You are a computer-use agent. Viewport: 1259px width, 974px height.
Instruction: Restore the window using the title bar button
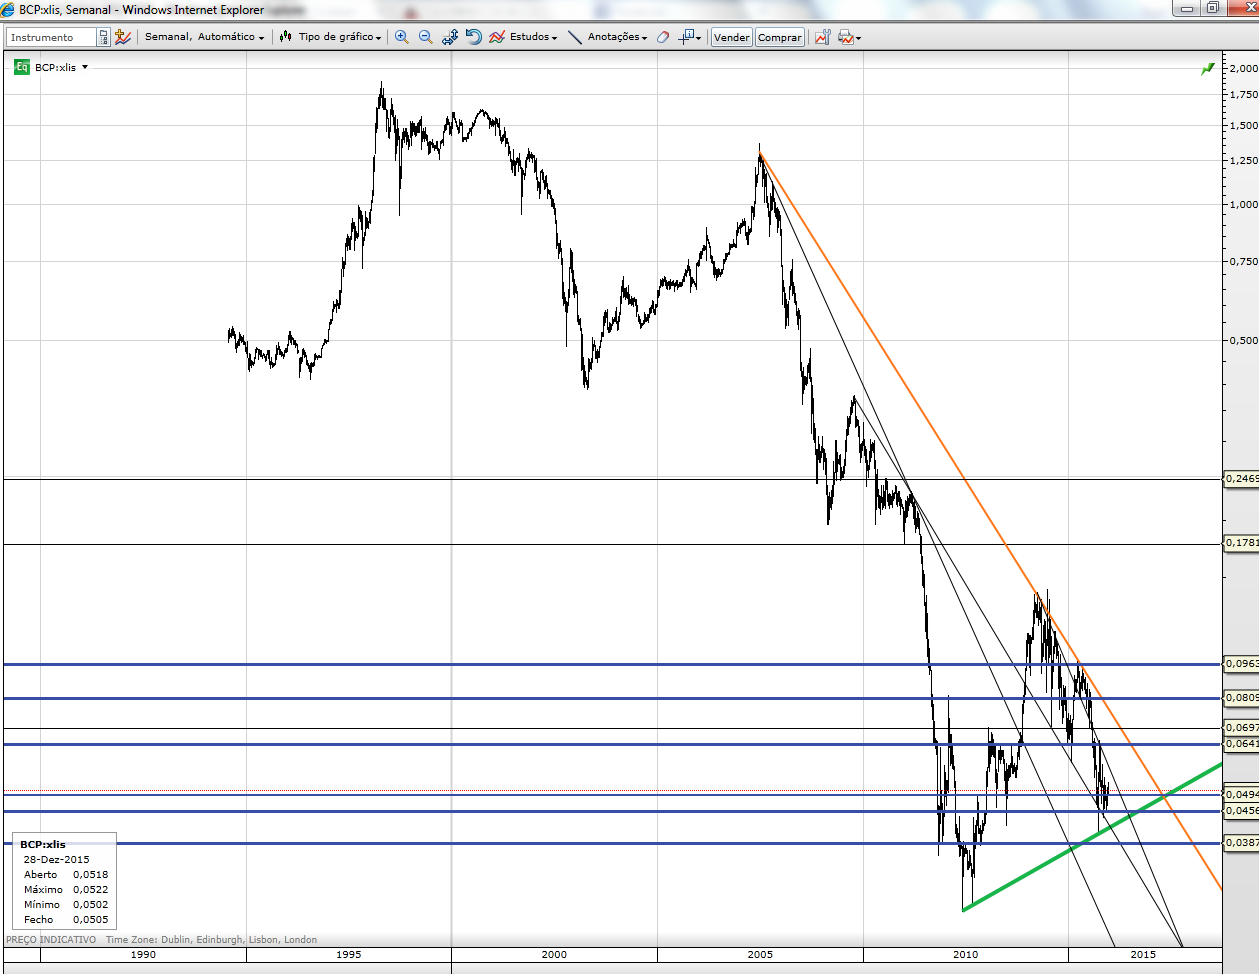pos(1212,8)
